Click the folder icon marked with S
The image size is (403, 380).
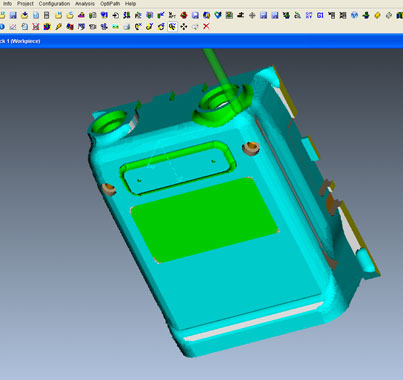[70, 15]
